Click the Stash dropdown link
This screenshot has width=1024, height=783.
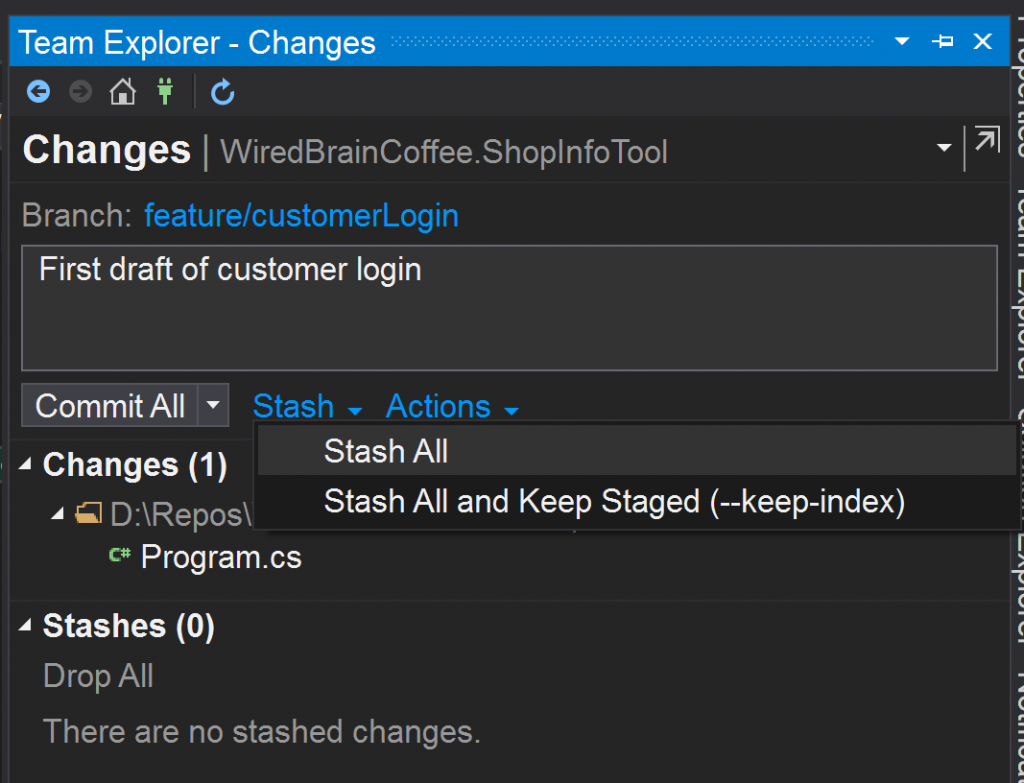(307, 406)
